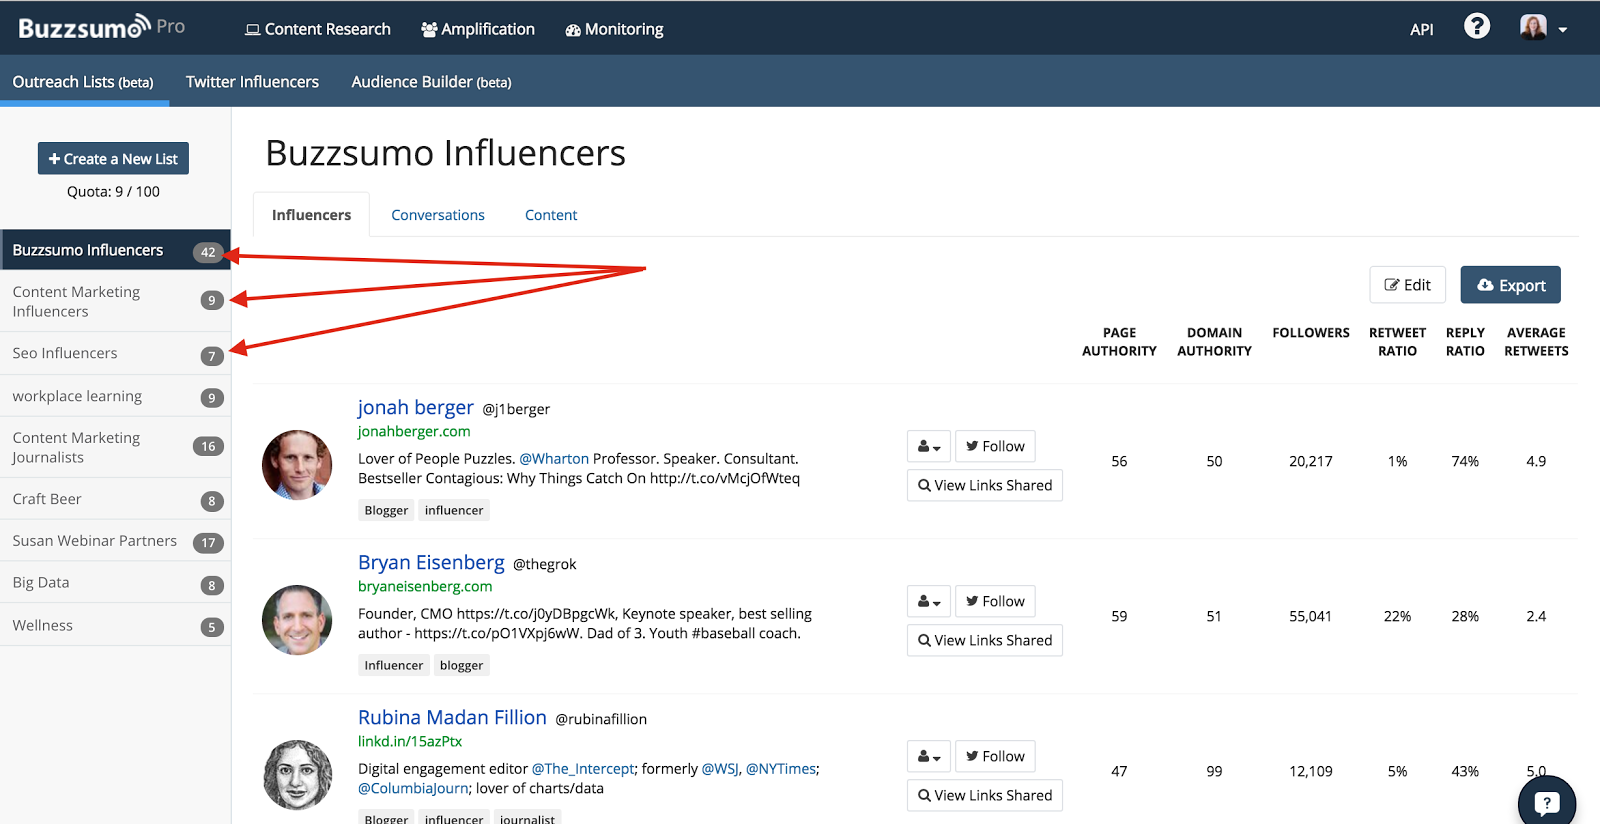Click the 42 count badge on Buzzsumo Influencers
Screen dimensions: 1600x824
pyautogui.click(x=208, y=252)
